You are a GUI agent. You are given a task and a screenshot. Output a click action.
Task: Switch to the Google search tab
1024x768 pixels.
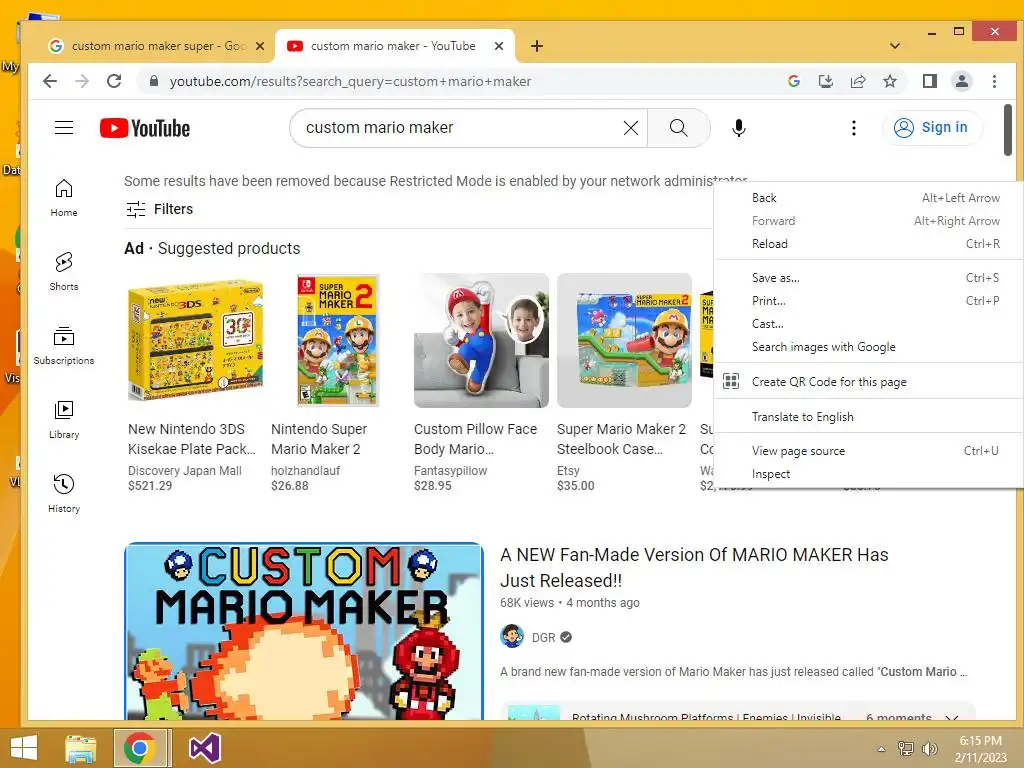pos(147,46)
